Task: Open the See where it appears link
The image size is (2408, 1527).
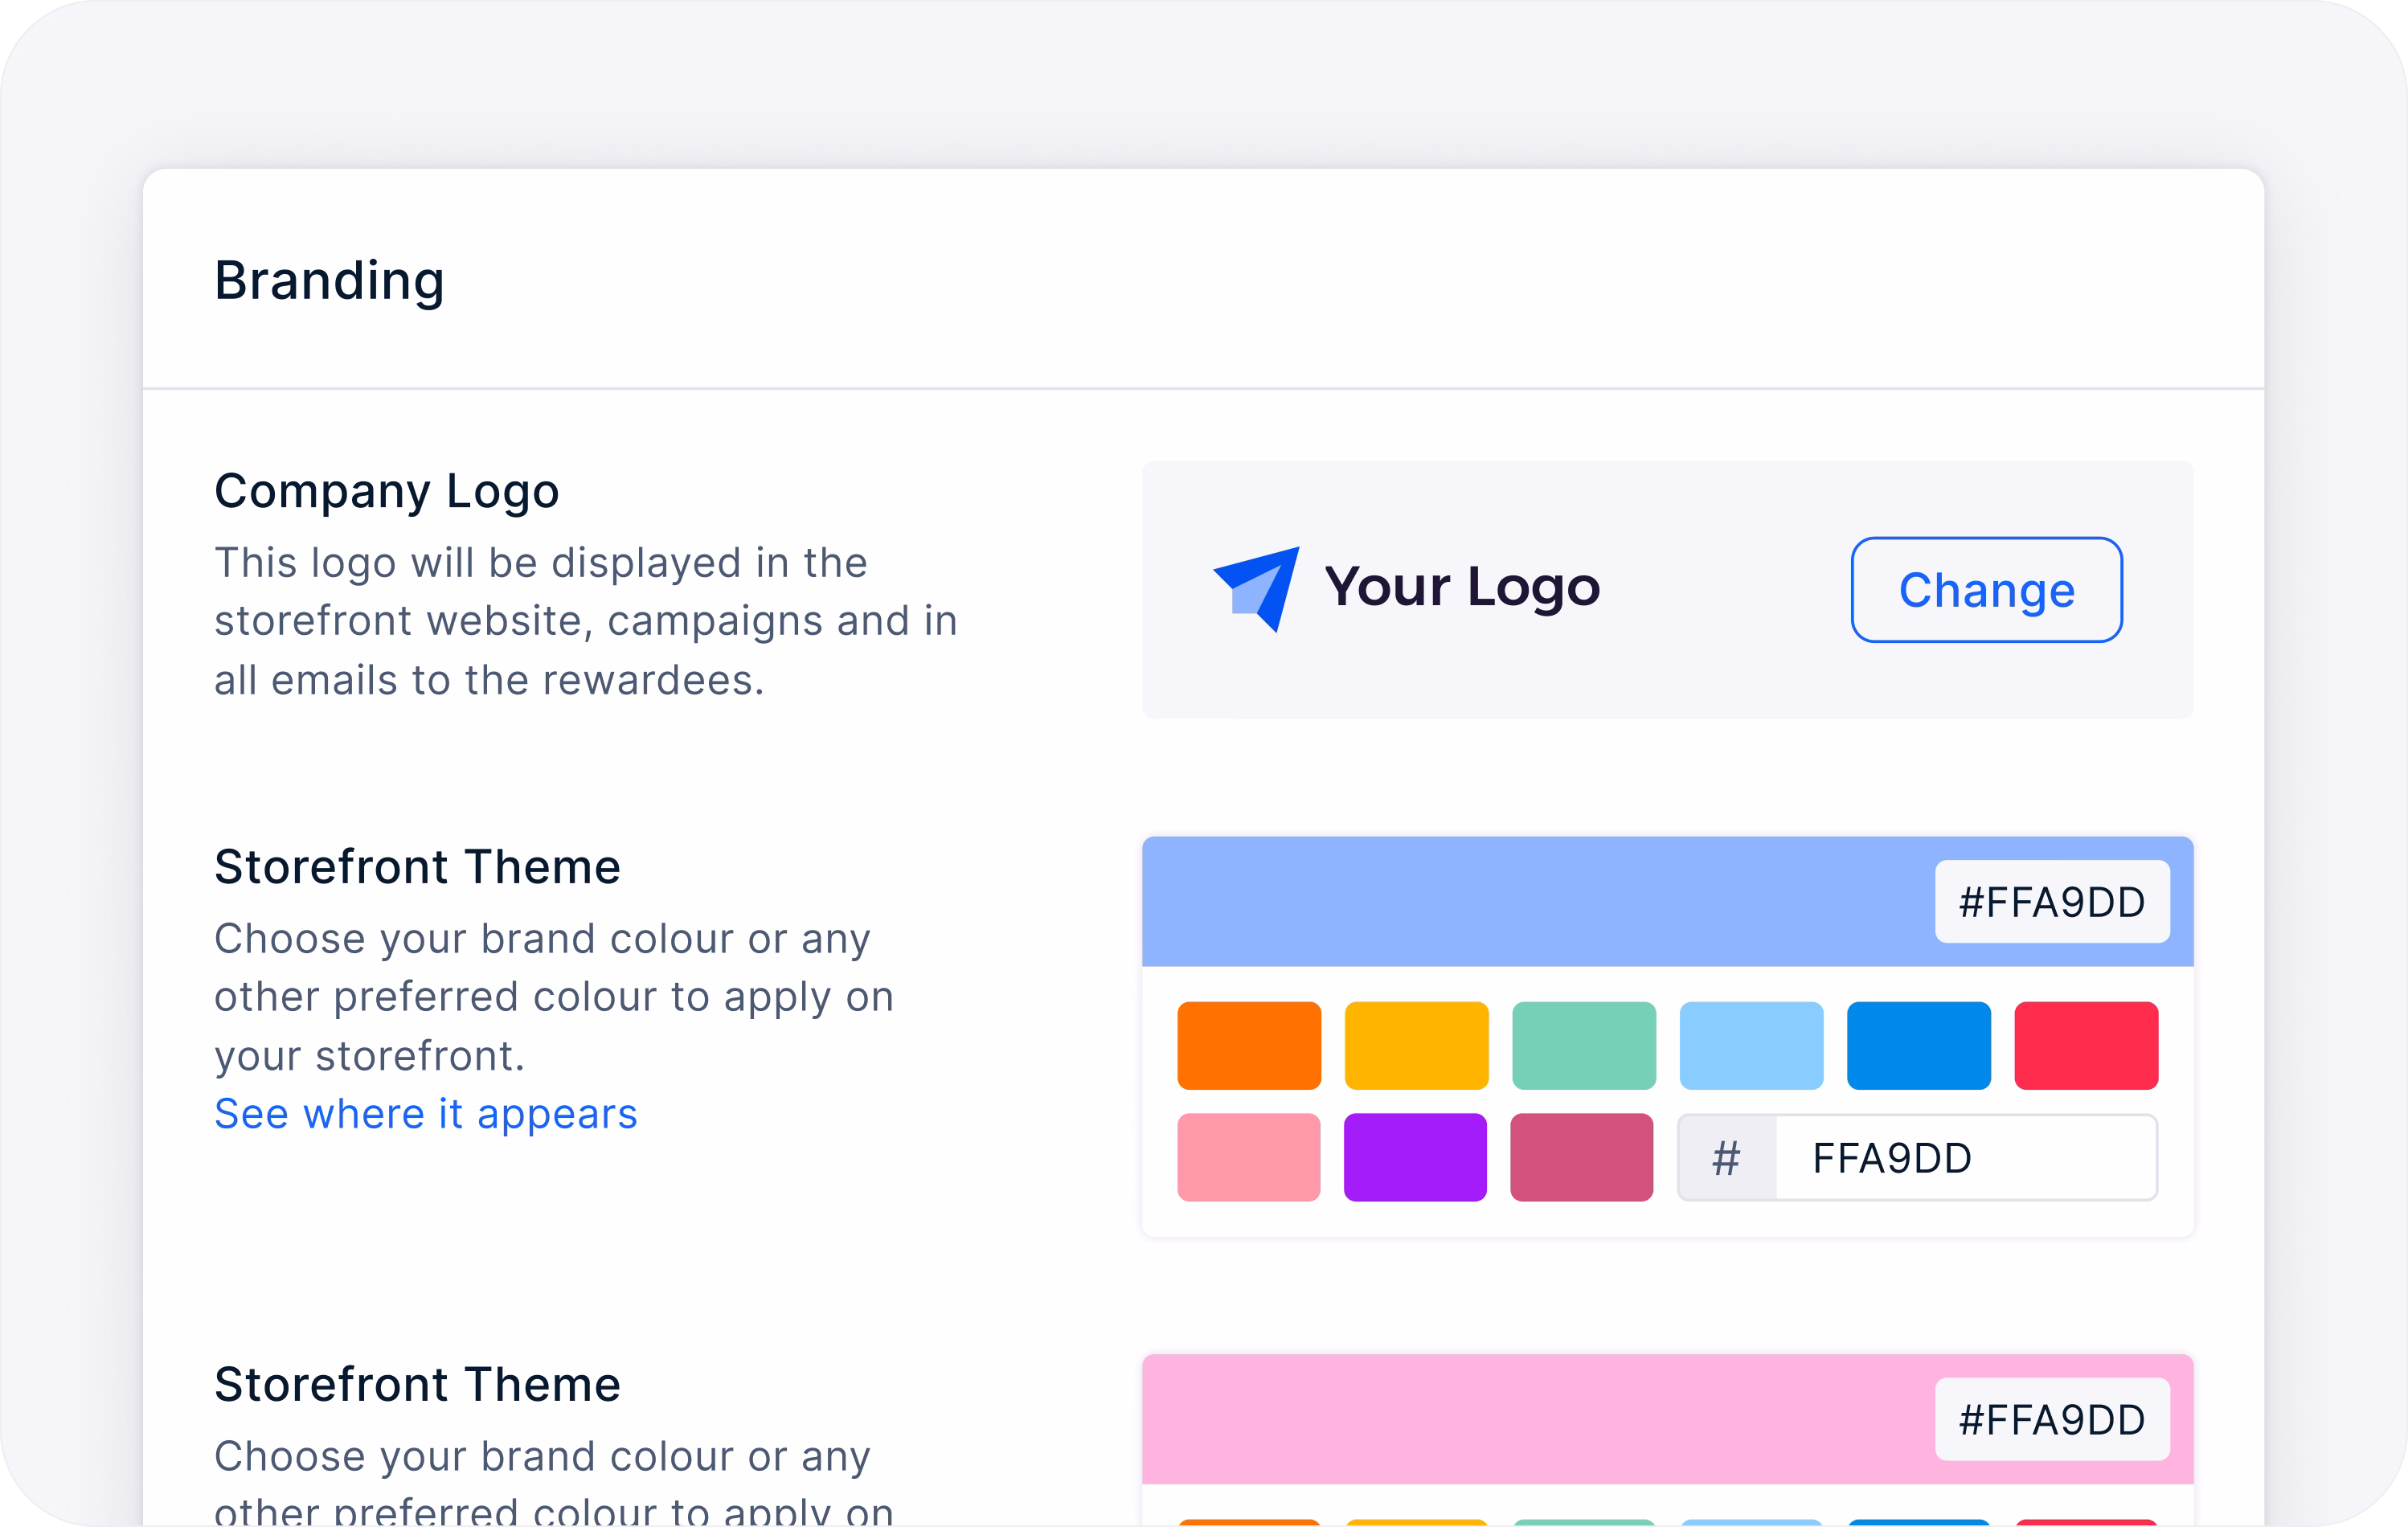Action: (x=426, y=1114)
